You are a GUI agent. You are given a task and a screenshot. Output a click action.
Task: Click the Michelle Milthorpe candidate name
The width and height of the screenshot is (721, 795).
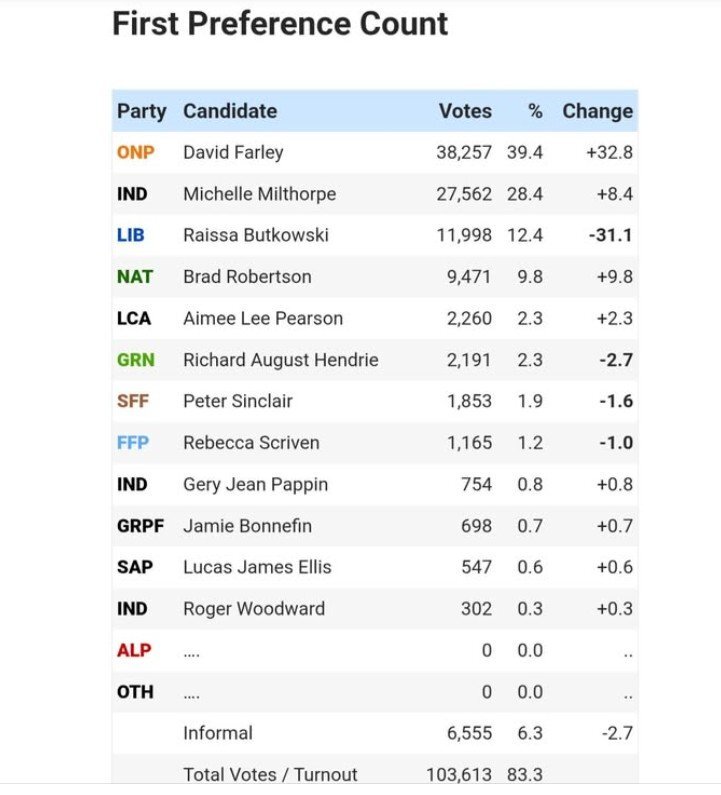click(260, 194)
